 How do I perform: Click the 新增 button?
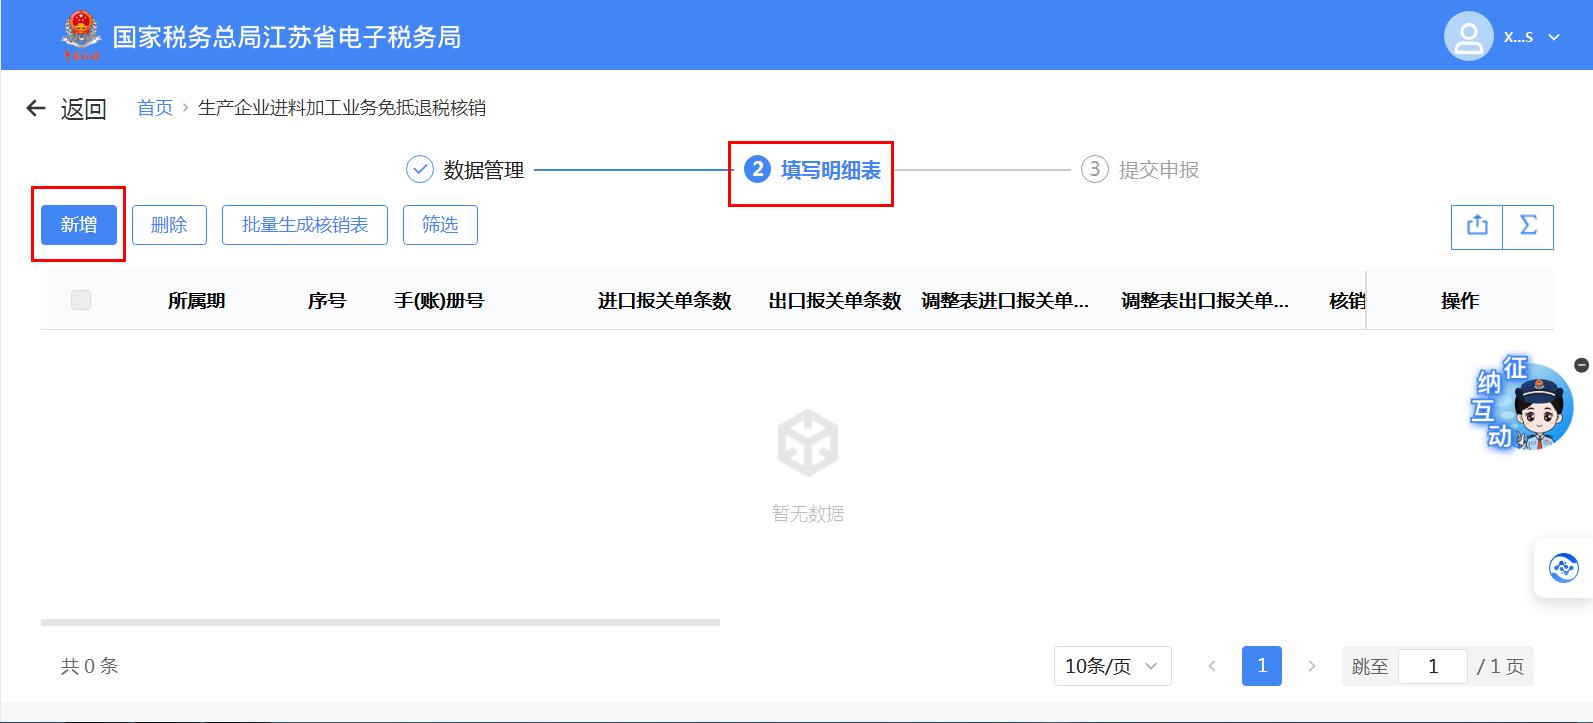[79, 225]
